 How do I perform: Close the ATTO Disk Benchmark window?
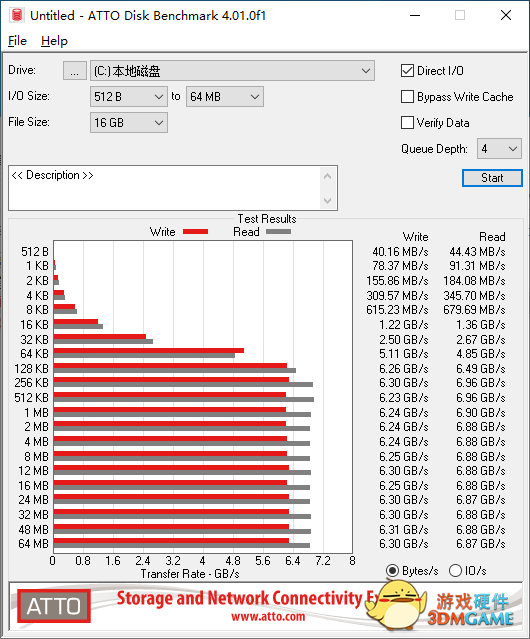pos(506,15)
